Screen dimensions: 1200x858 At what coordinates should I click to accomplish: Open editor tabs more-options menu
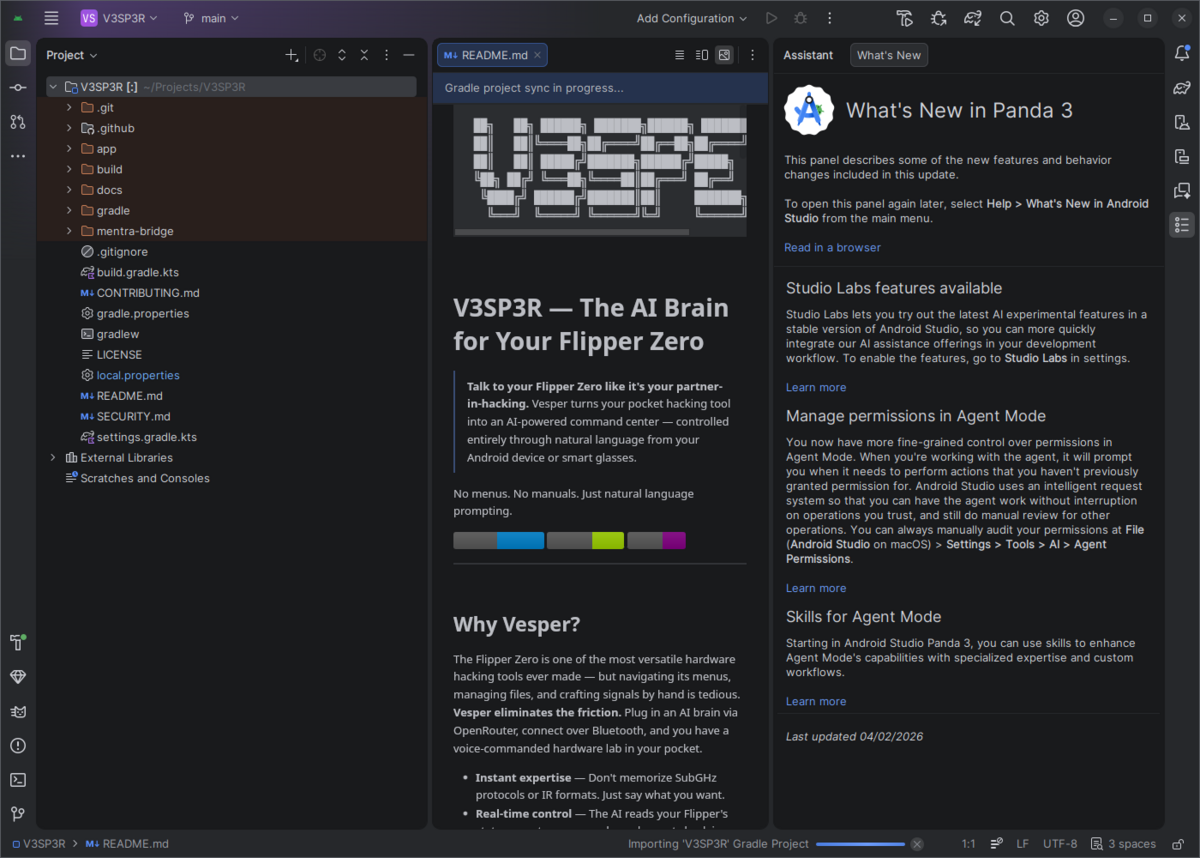click(x=752, y=55)
